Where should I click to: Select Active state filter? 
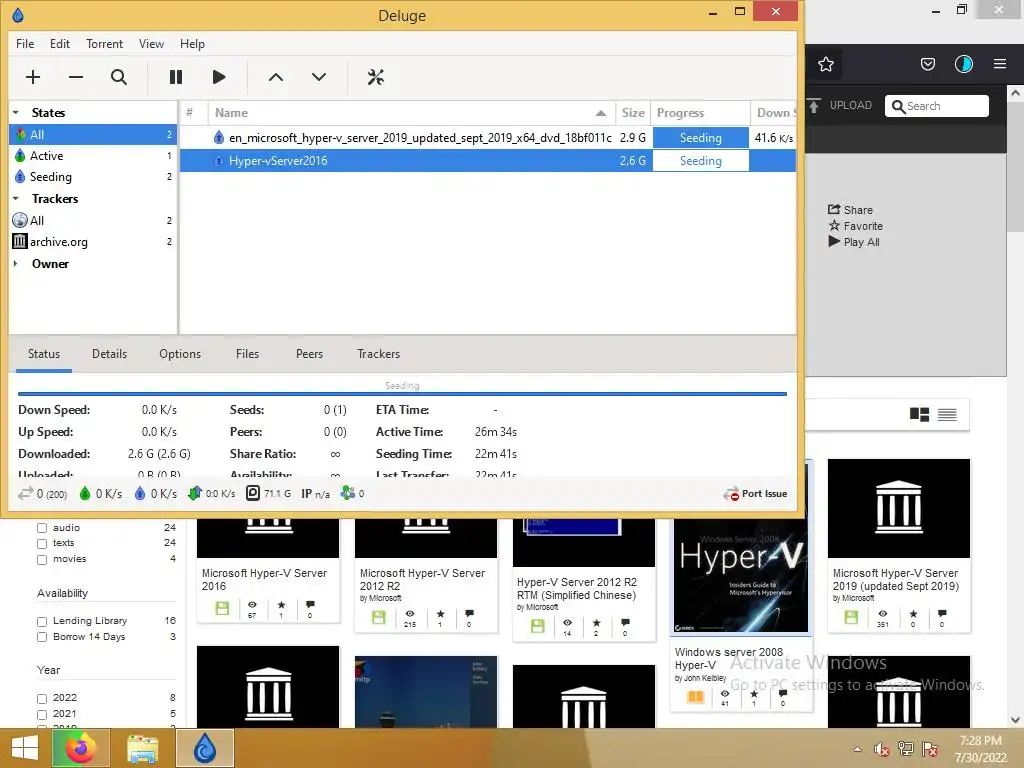click(x=93, y=155)
